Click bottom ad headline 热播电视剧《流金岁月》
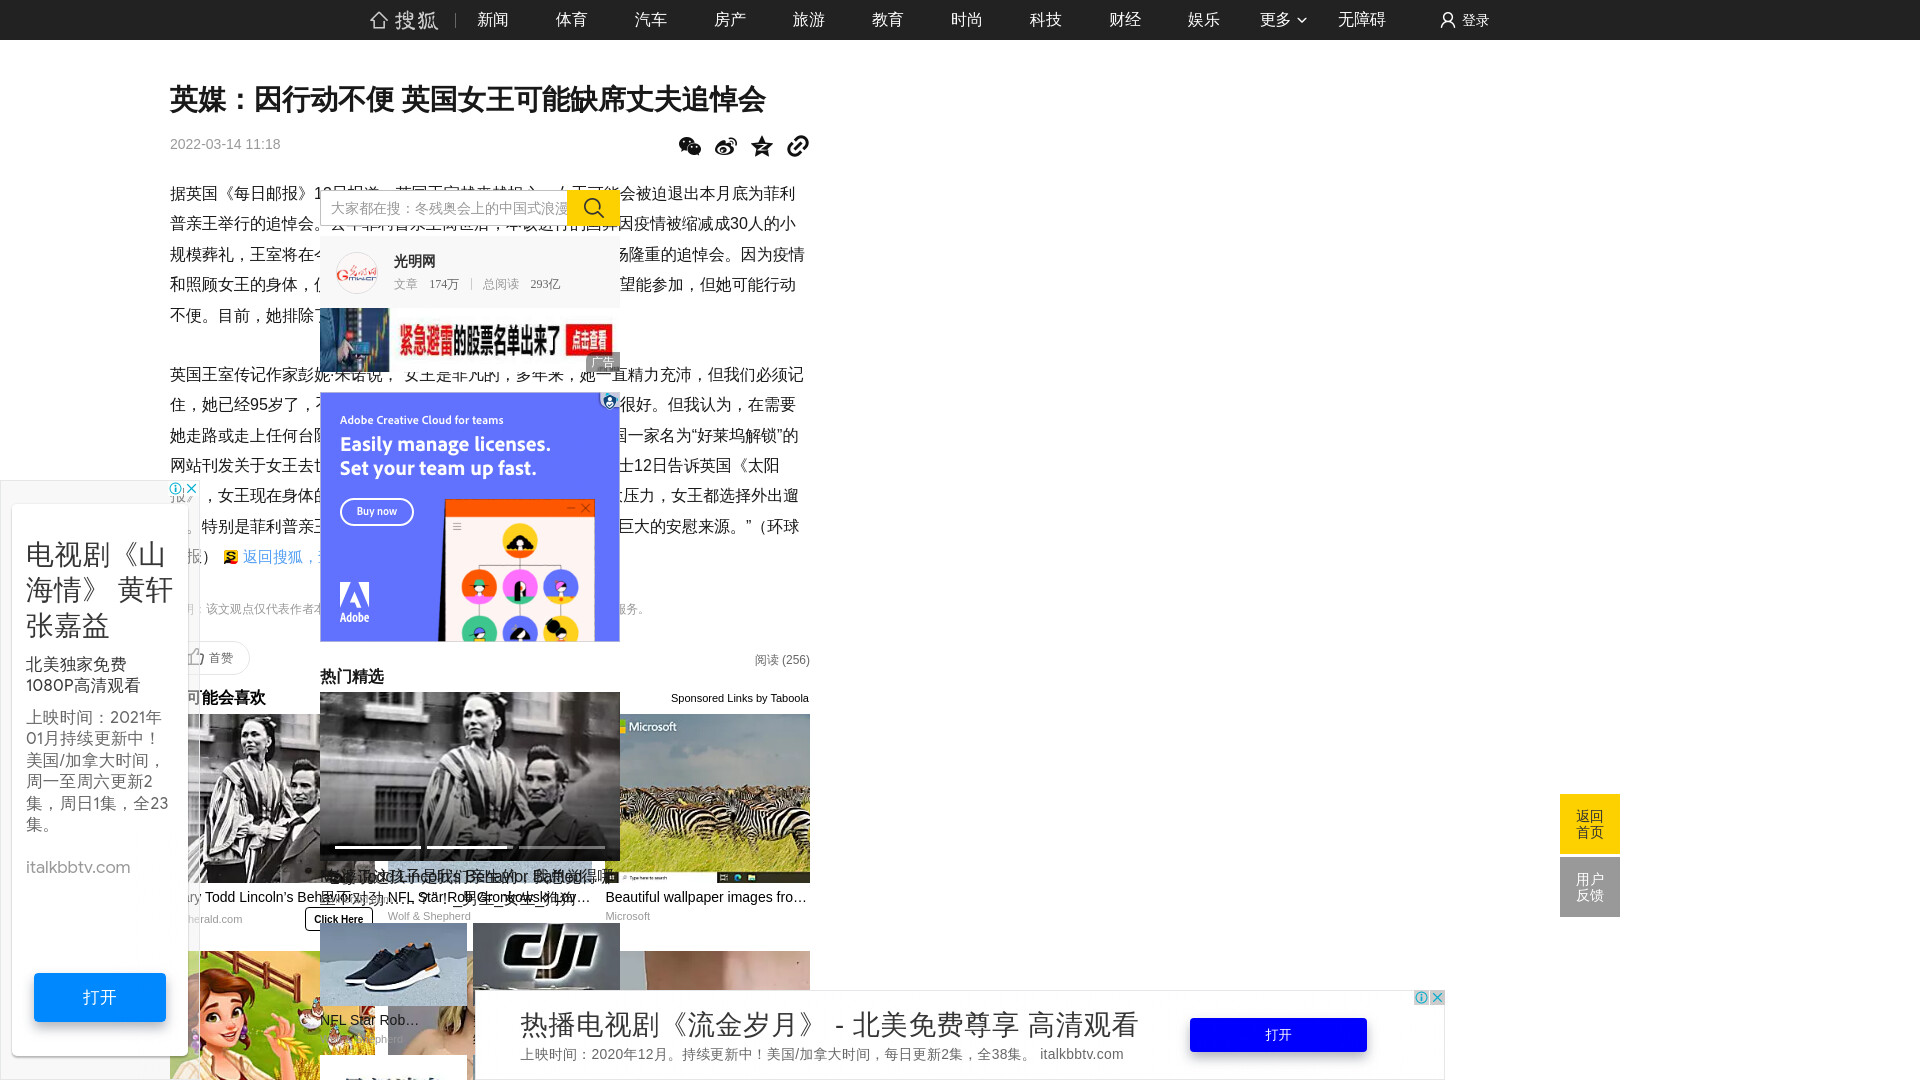This screenshot has width=1920, height=1080. [x=829, y=1024]
